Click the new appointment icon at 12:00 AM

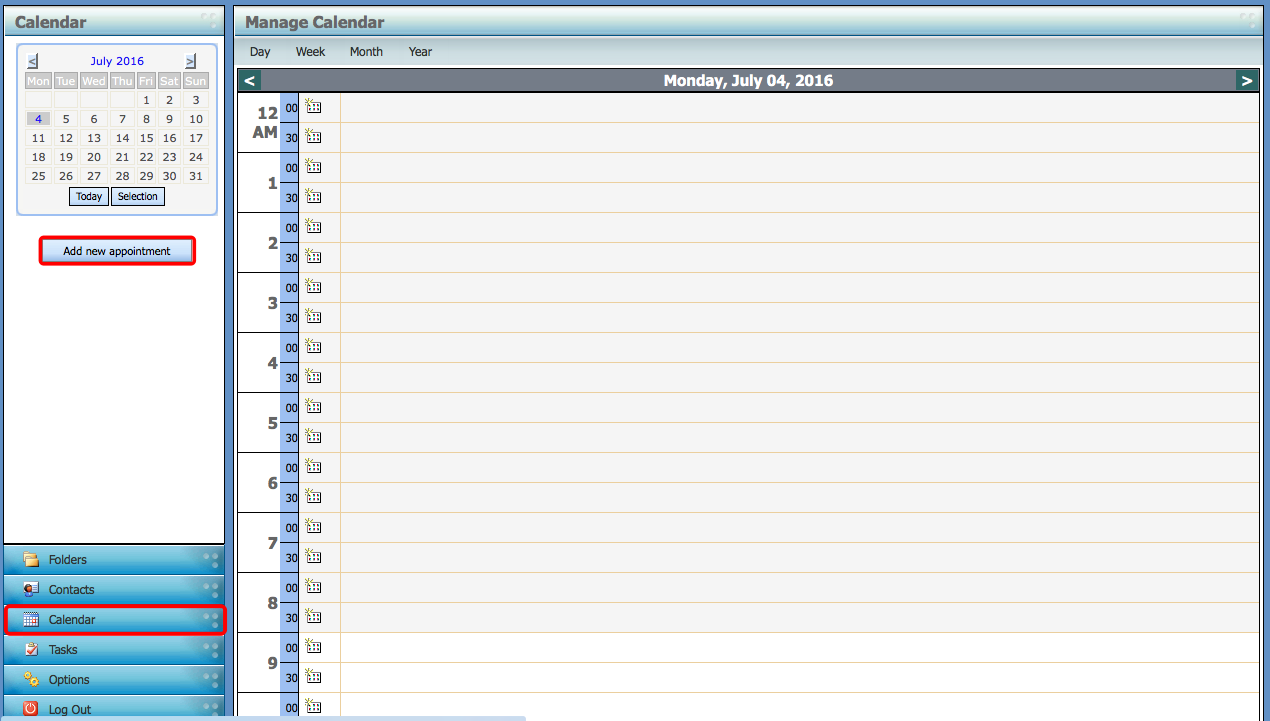coord(313,107)
